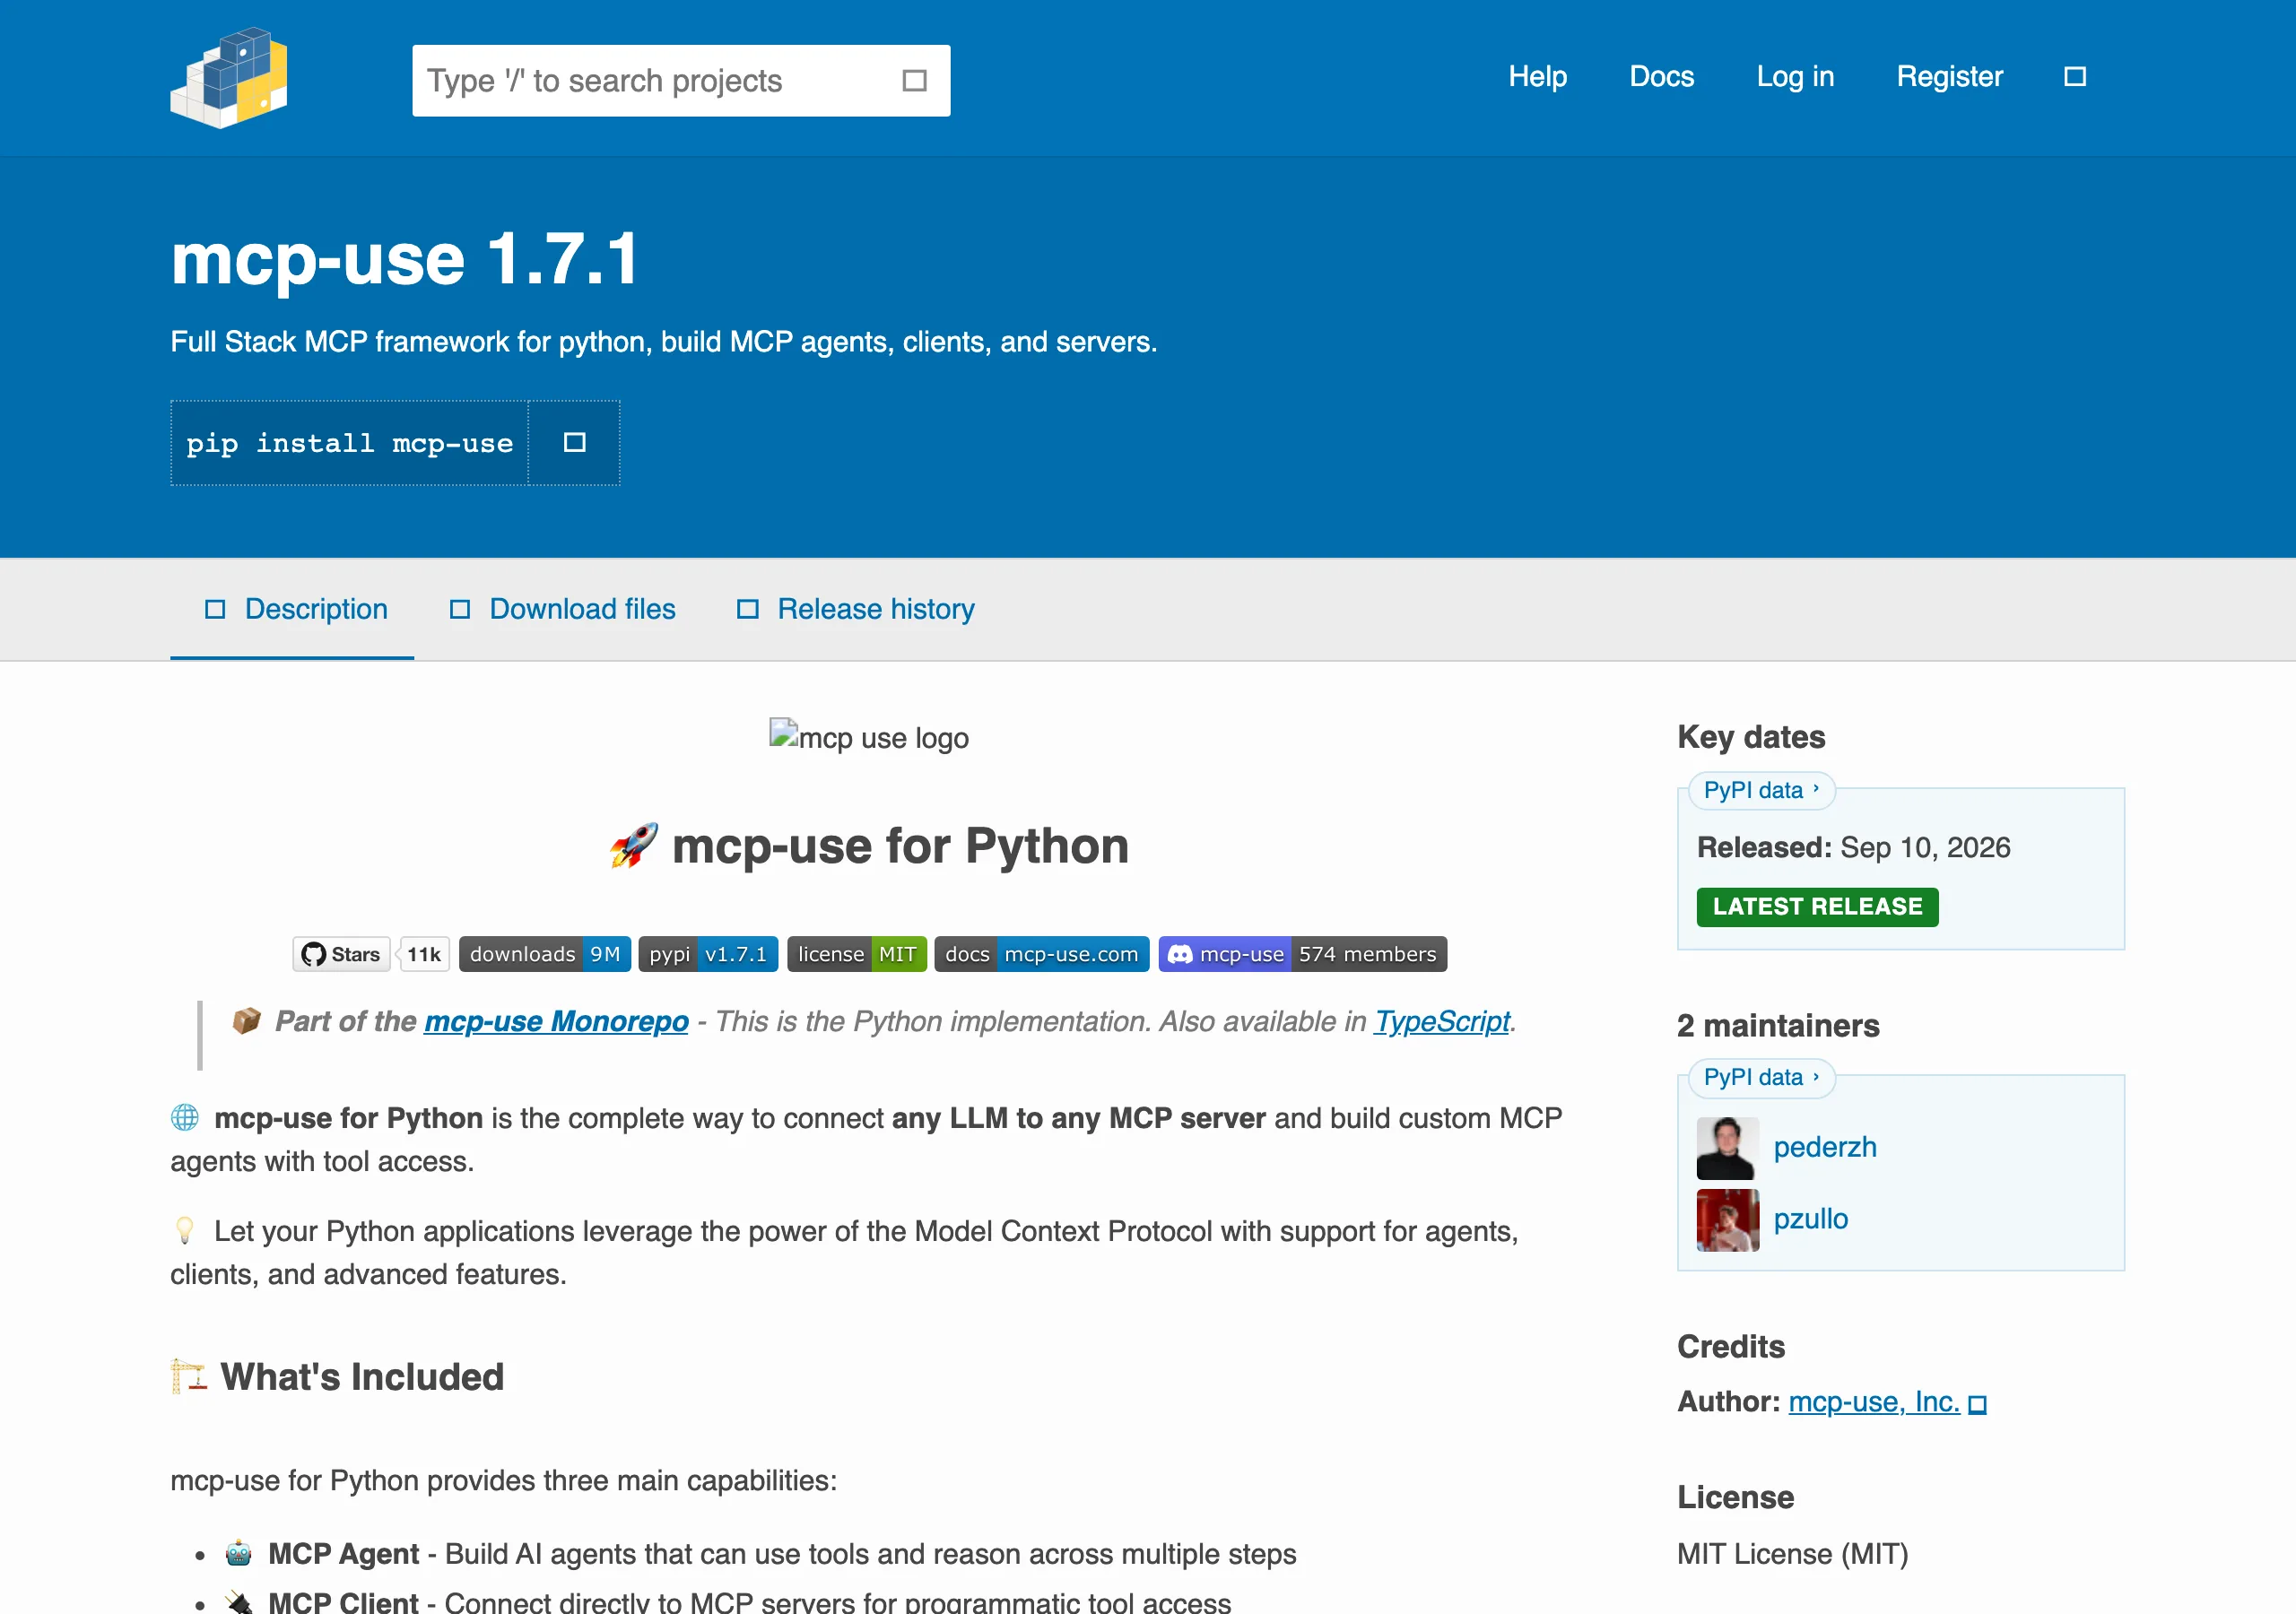The height and width of the screenshot is (1614, 2296).
Task: Click the icon right of Register
Action: [x=2075, y=77]
